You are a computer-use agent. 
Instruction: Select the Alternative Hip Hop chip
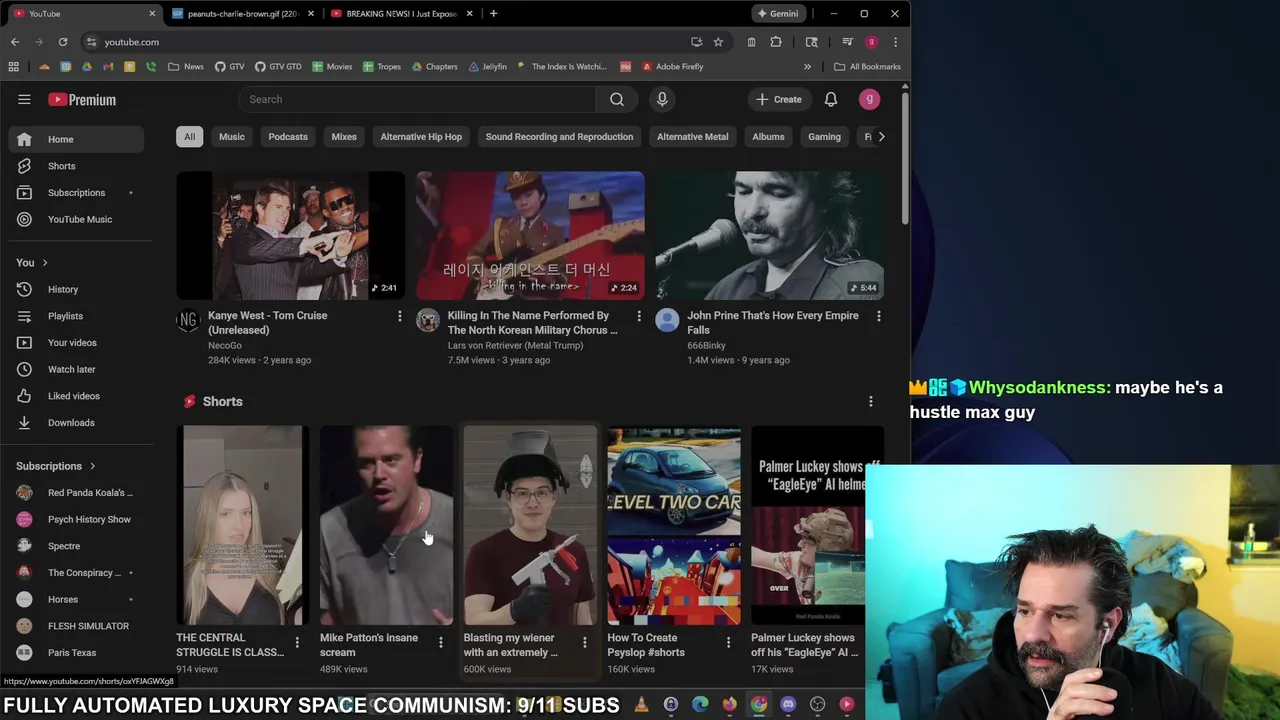pos(421,136)
